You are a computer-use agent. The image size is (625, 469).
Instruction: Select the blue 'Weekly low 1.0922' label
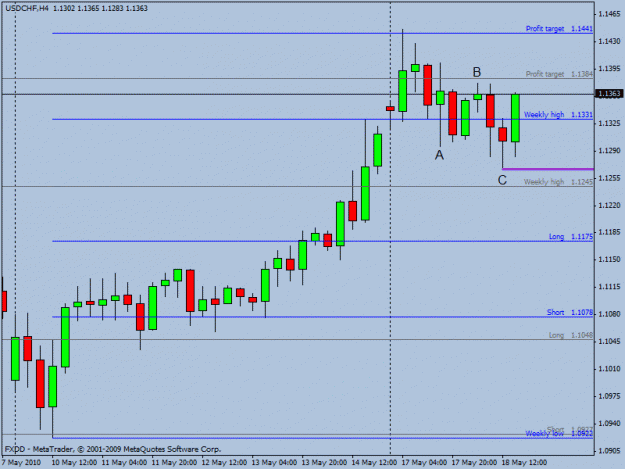coord(559,434)
